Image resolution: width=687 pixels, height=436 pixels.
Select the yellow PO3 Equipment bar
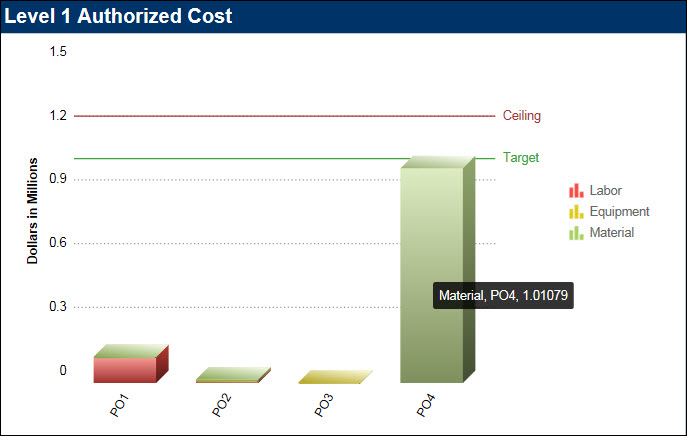(x=332, y=378)
